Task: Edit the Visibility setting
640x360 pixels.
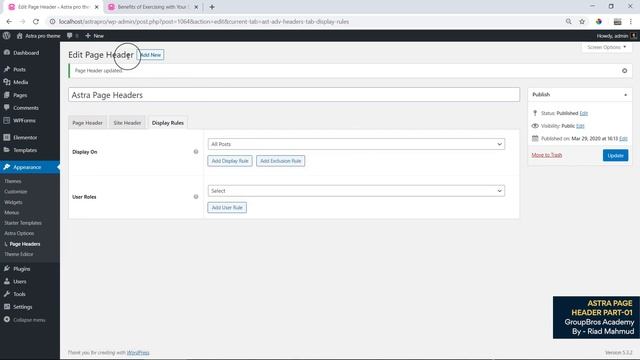Action: pyautogui.click(x=580, y=126)
